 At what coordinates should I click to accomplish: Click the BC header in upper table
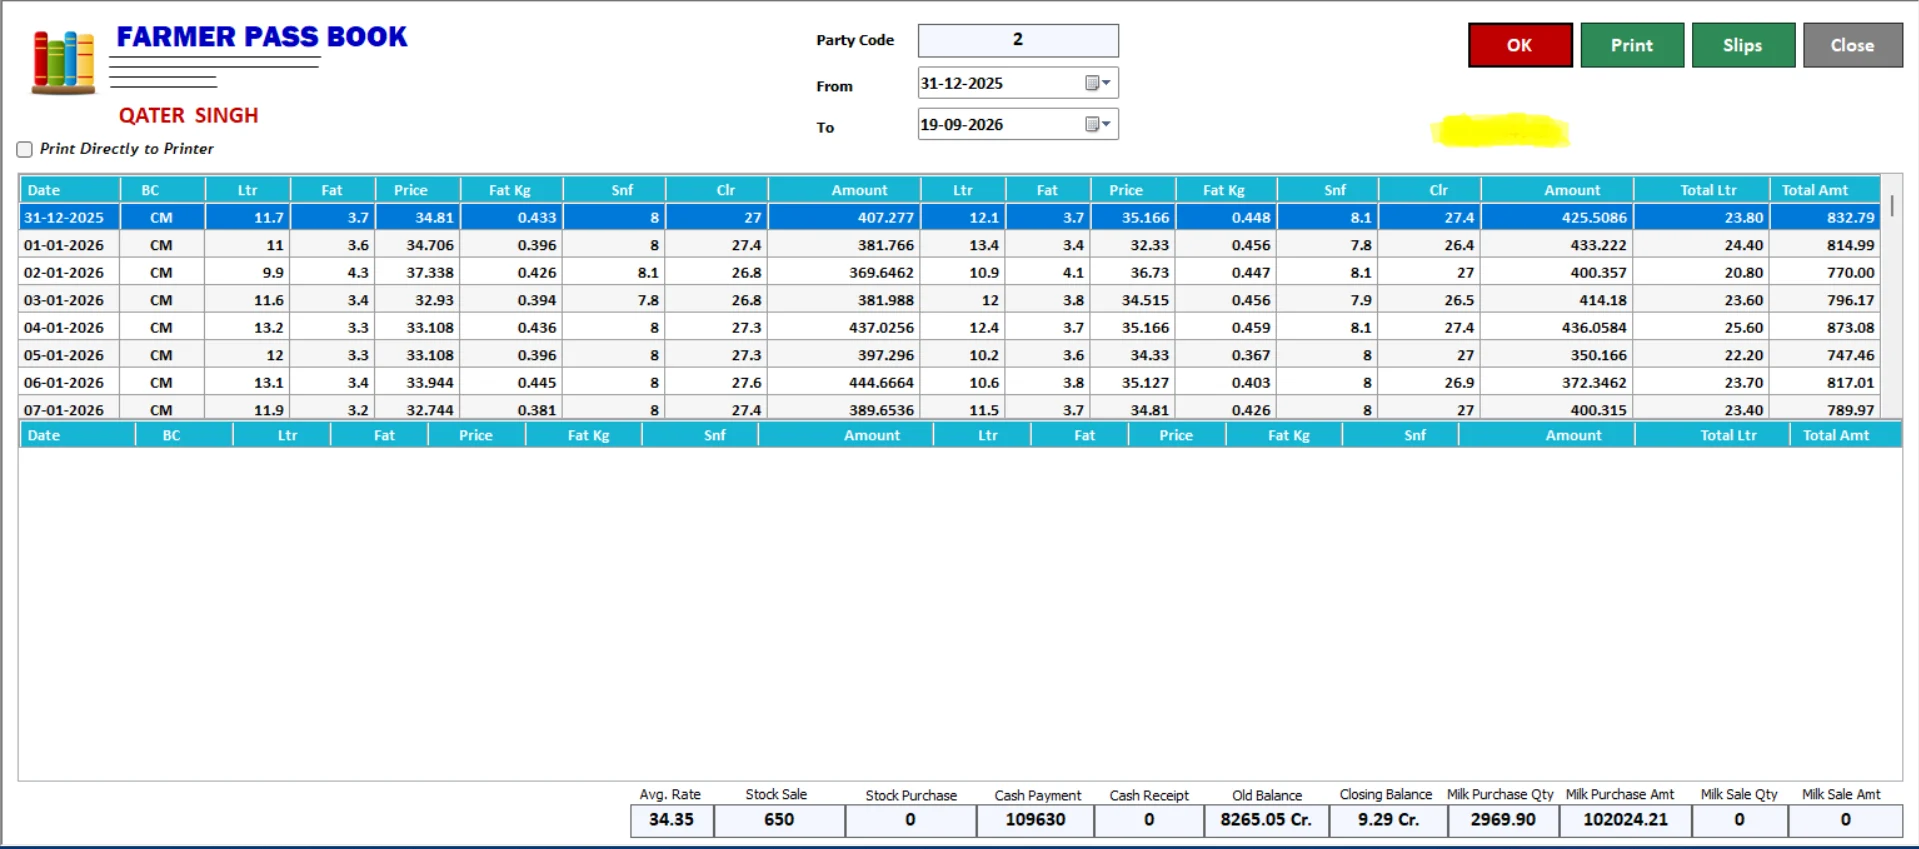tap(162, 190)
